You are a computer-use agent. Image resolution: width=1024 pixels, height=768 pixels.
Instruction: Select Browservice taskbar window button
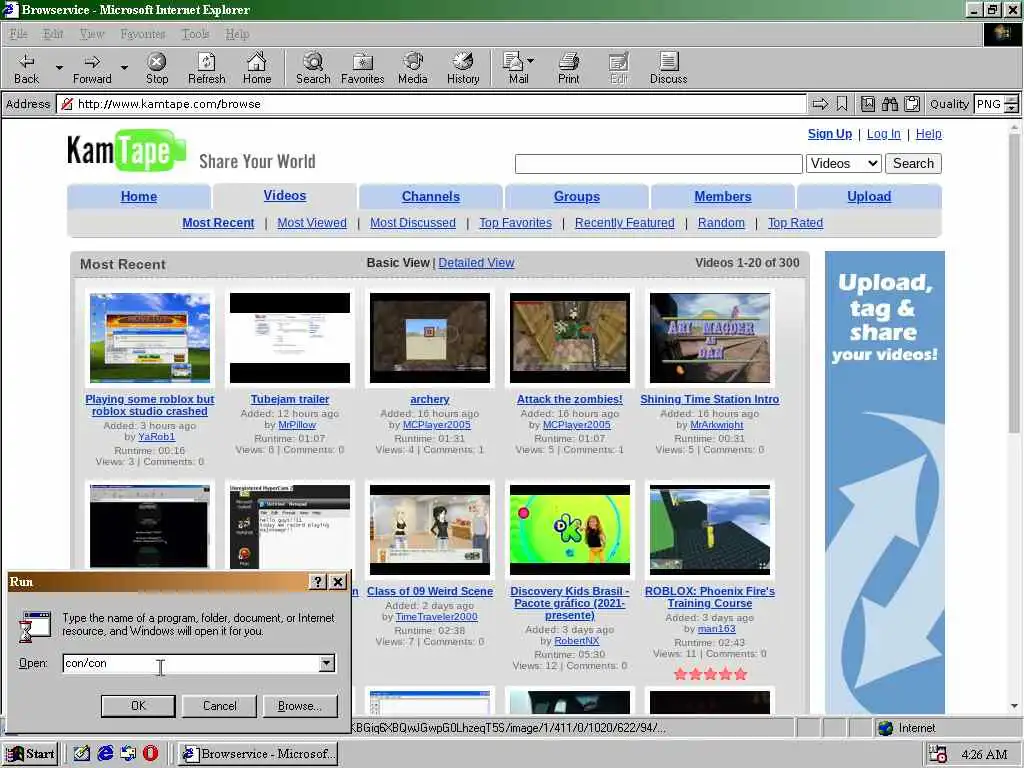(x=258, y=754)
